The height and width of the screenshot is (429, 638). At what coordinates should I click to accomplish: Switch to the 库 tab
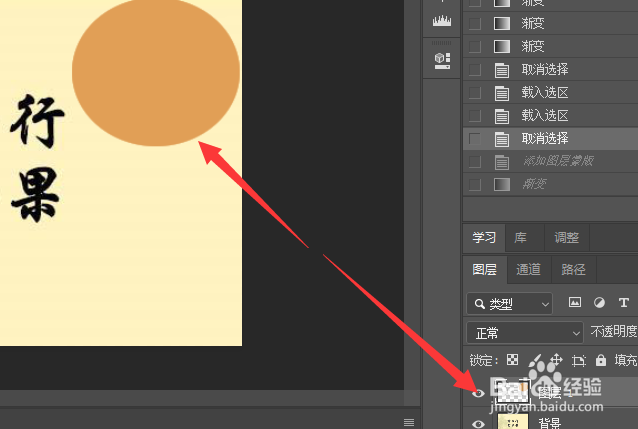coord(521,238)
